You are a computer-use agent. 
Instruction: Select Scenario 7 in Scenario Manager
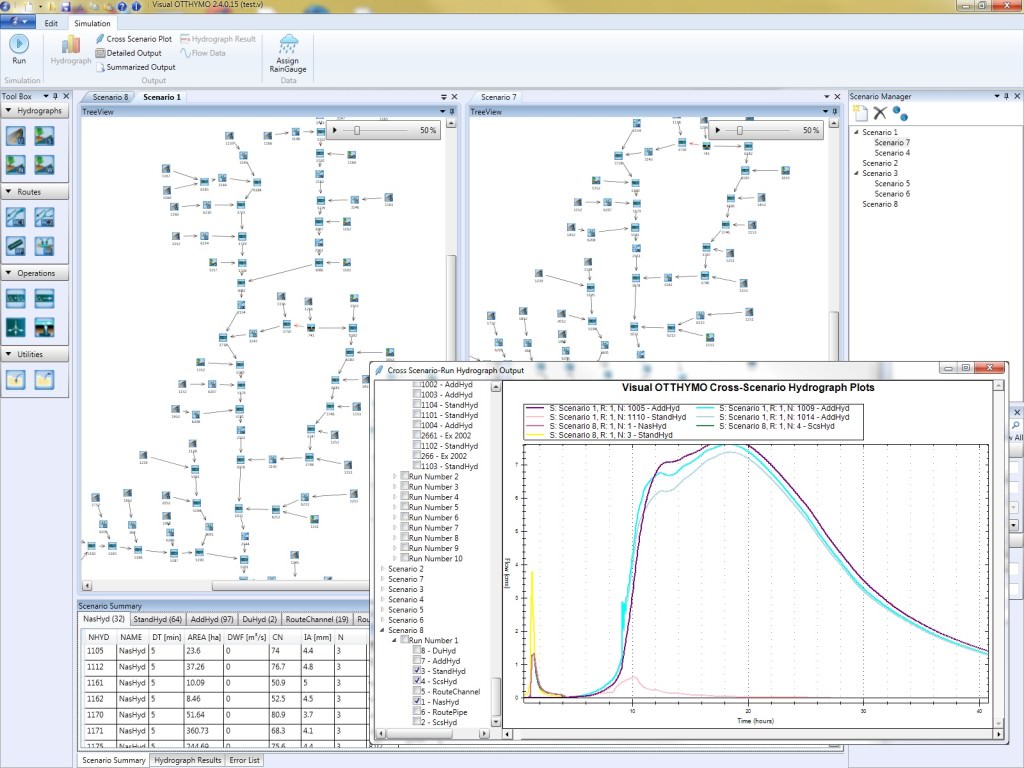click(x=892, y=142)
